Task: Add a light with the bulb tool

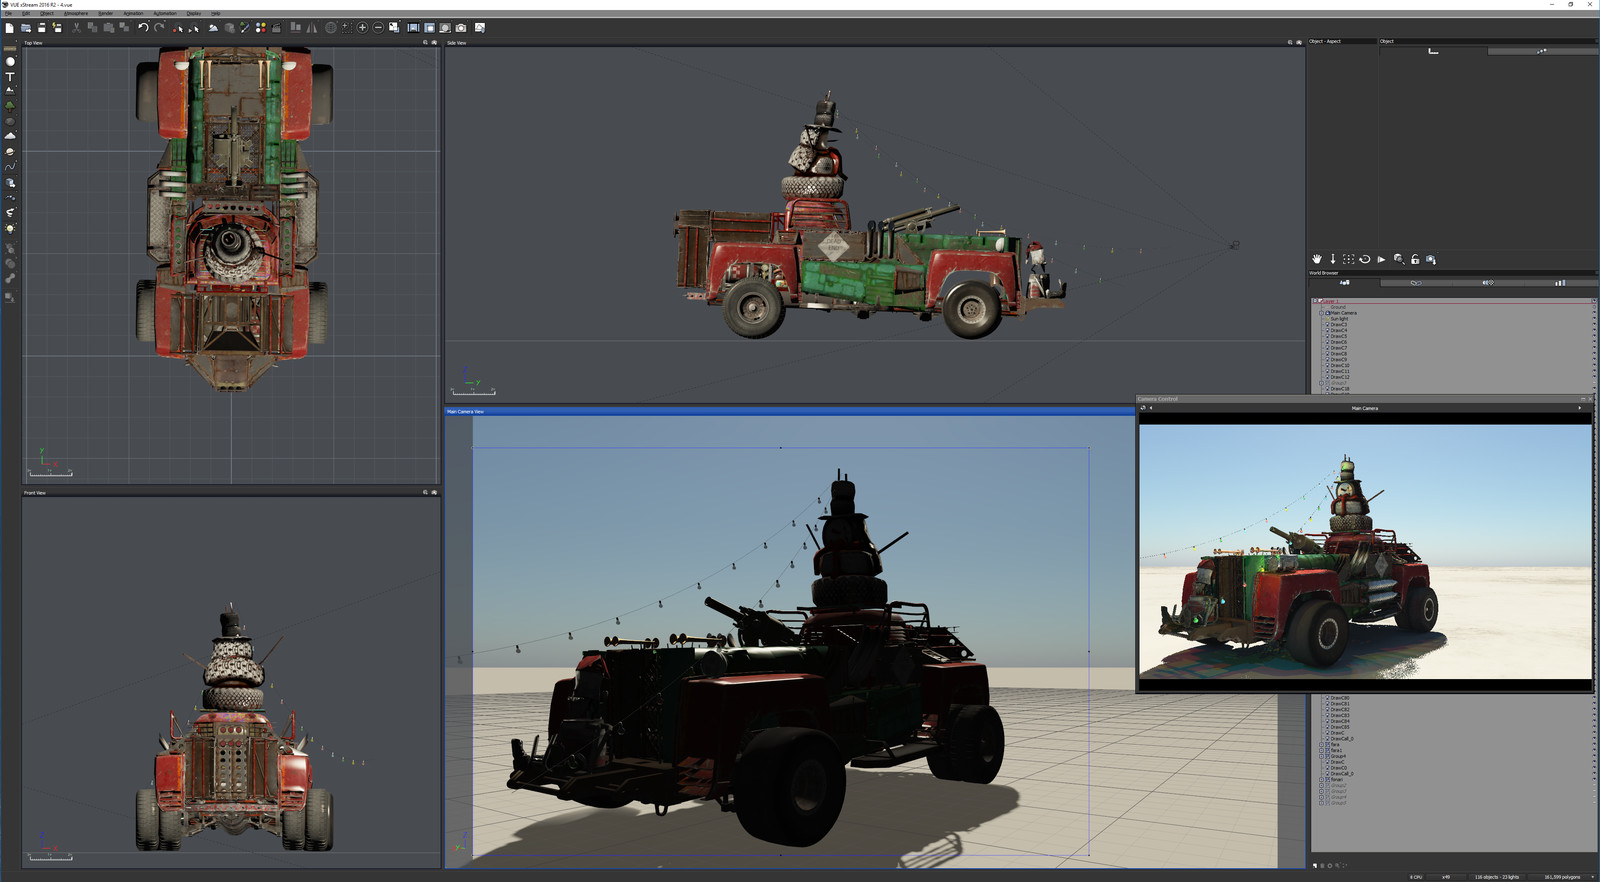Action: tap(10, 229)
